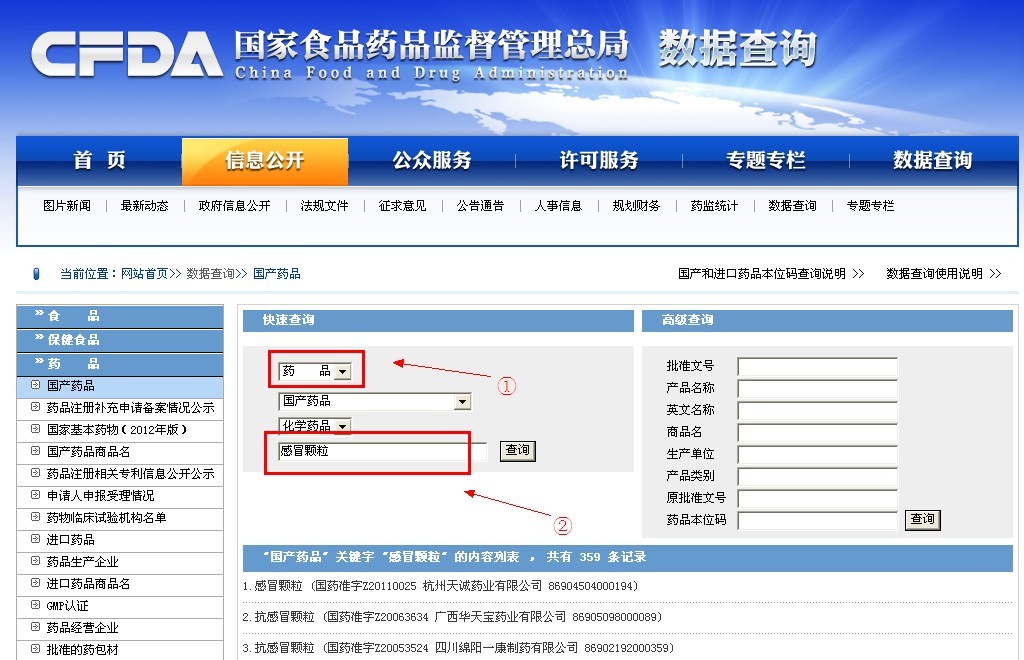Image resolution: width=1024 pixels, height=660 pixels.
Task: Open 规划财务 in the submenu
Action: (x=636, y=206)
